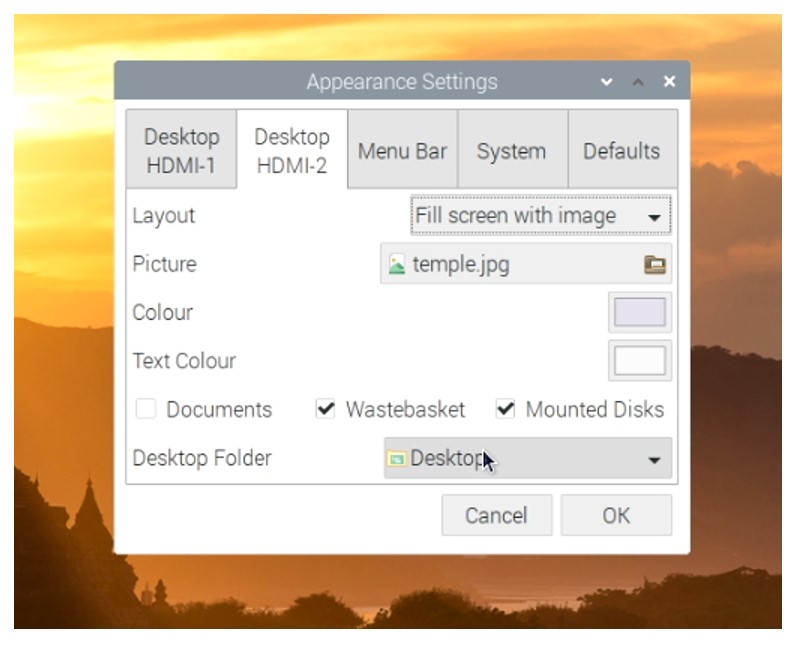Screen dimensions: 798x645
Task: Confirm settings with the OK button
Action: tap(616, 515)
